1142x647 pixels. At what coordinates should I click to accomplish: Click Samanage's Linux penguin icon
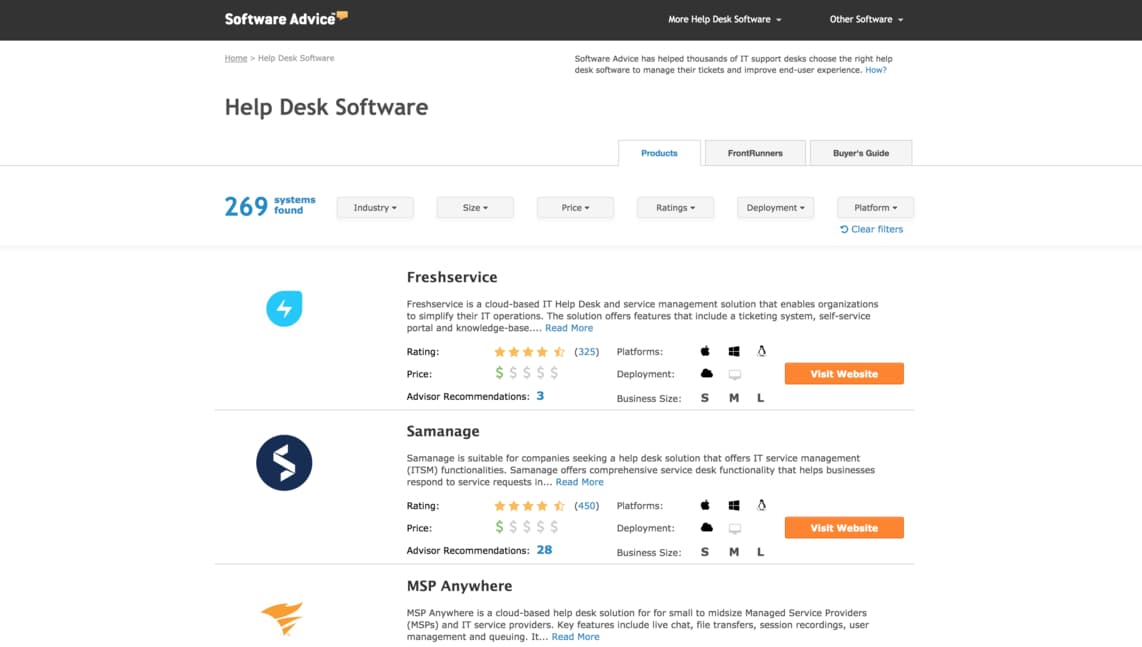pos(761,505)
